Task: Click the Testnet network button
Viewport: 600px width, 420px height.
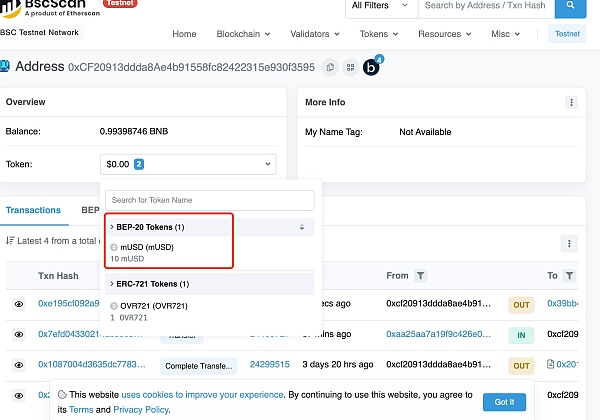Action: [567, 34]
